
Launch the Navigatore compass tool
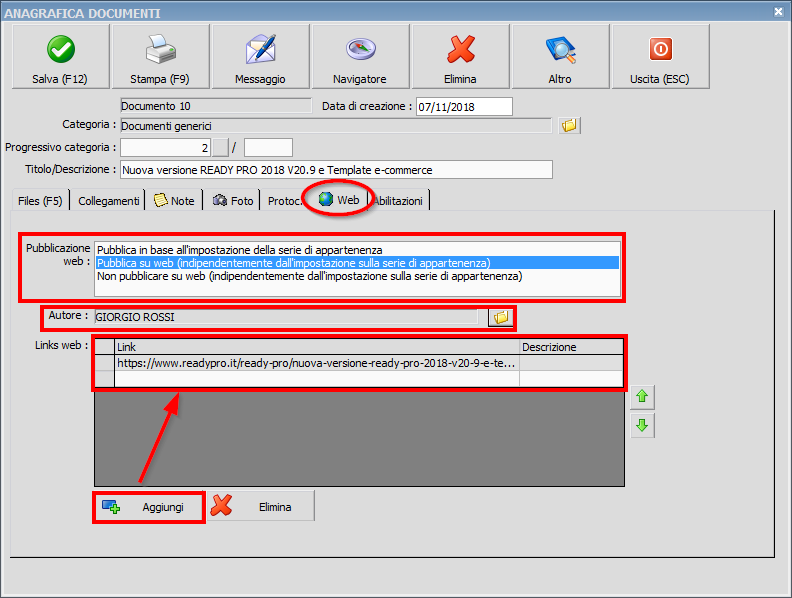coord(361,57)
